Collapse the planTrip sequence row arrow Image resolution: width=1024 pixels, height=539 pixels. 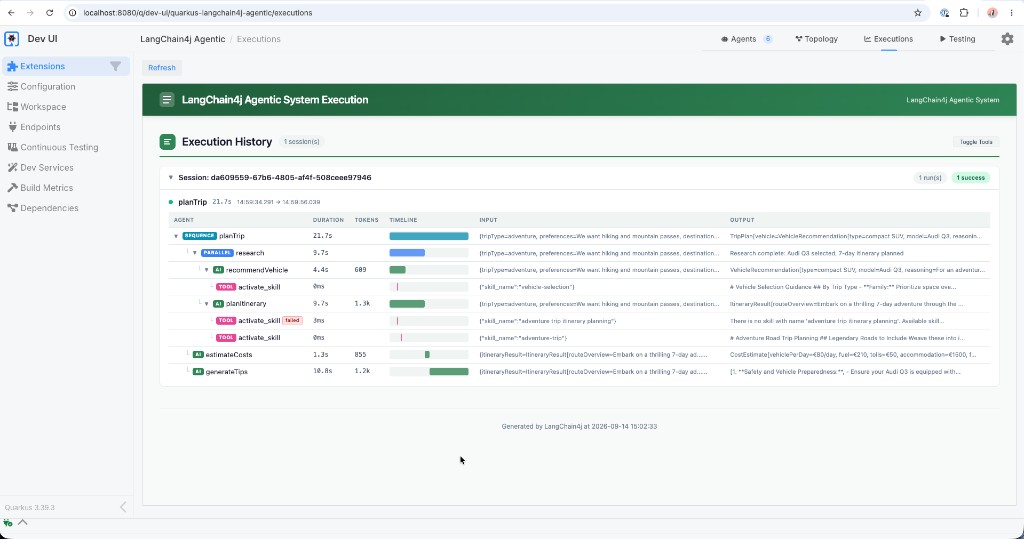tap(176, 236)
